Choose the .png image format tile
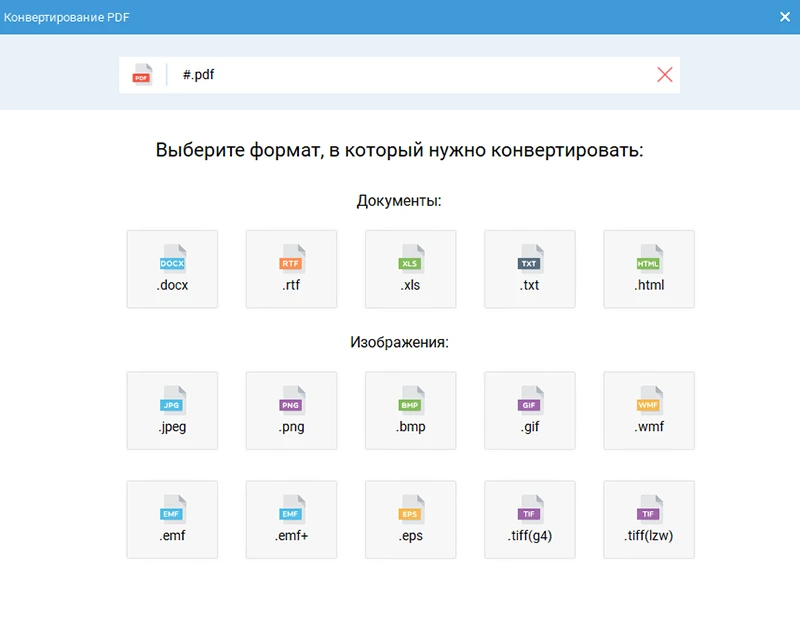 (x=291, y=411)
